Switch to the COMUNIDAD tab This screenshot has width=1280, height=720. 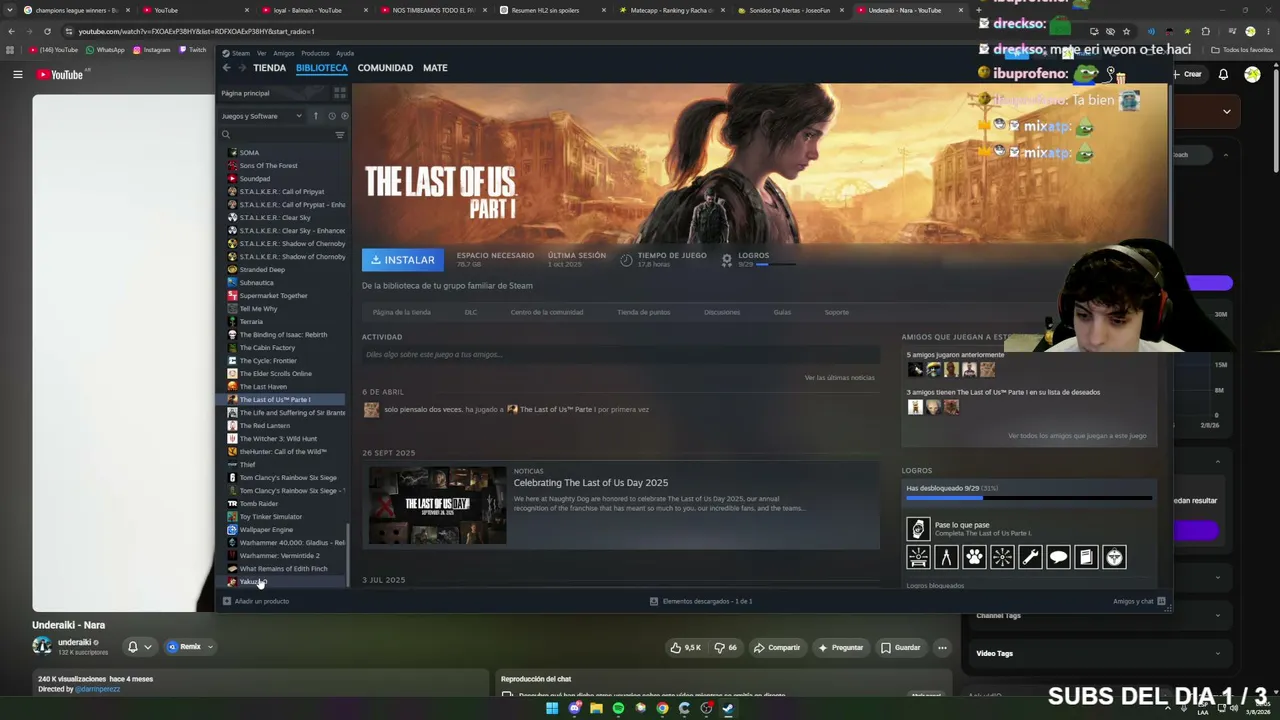(385, 68)
